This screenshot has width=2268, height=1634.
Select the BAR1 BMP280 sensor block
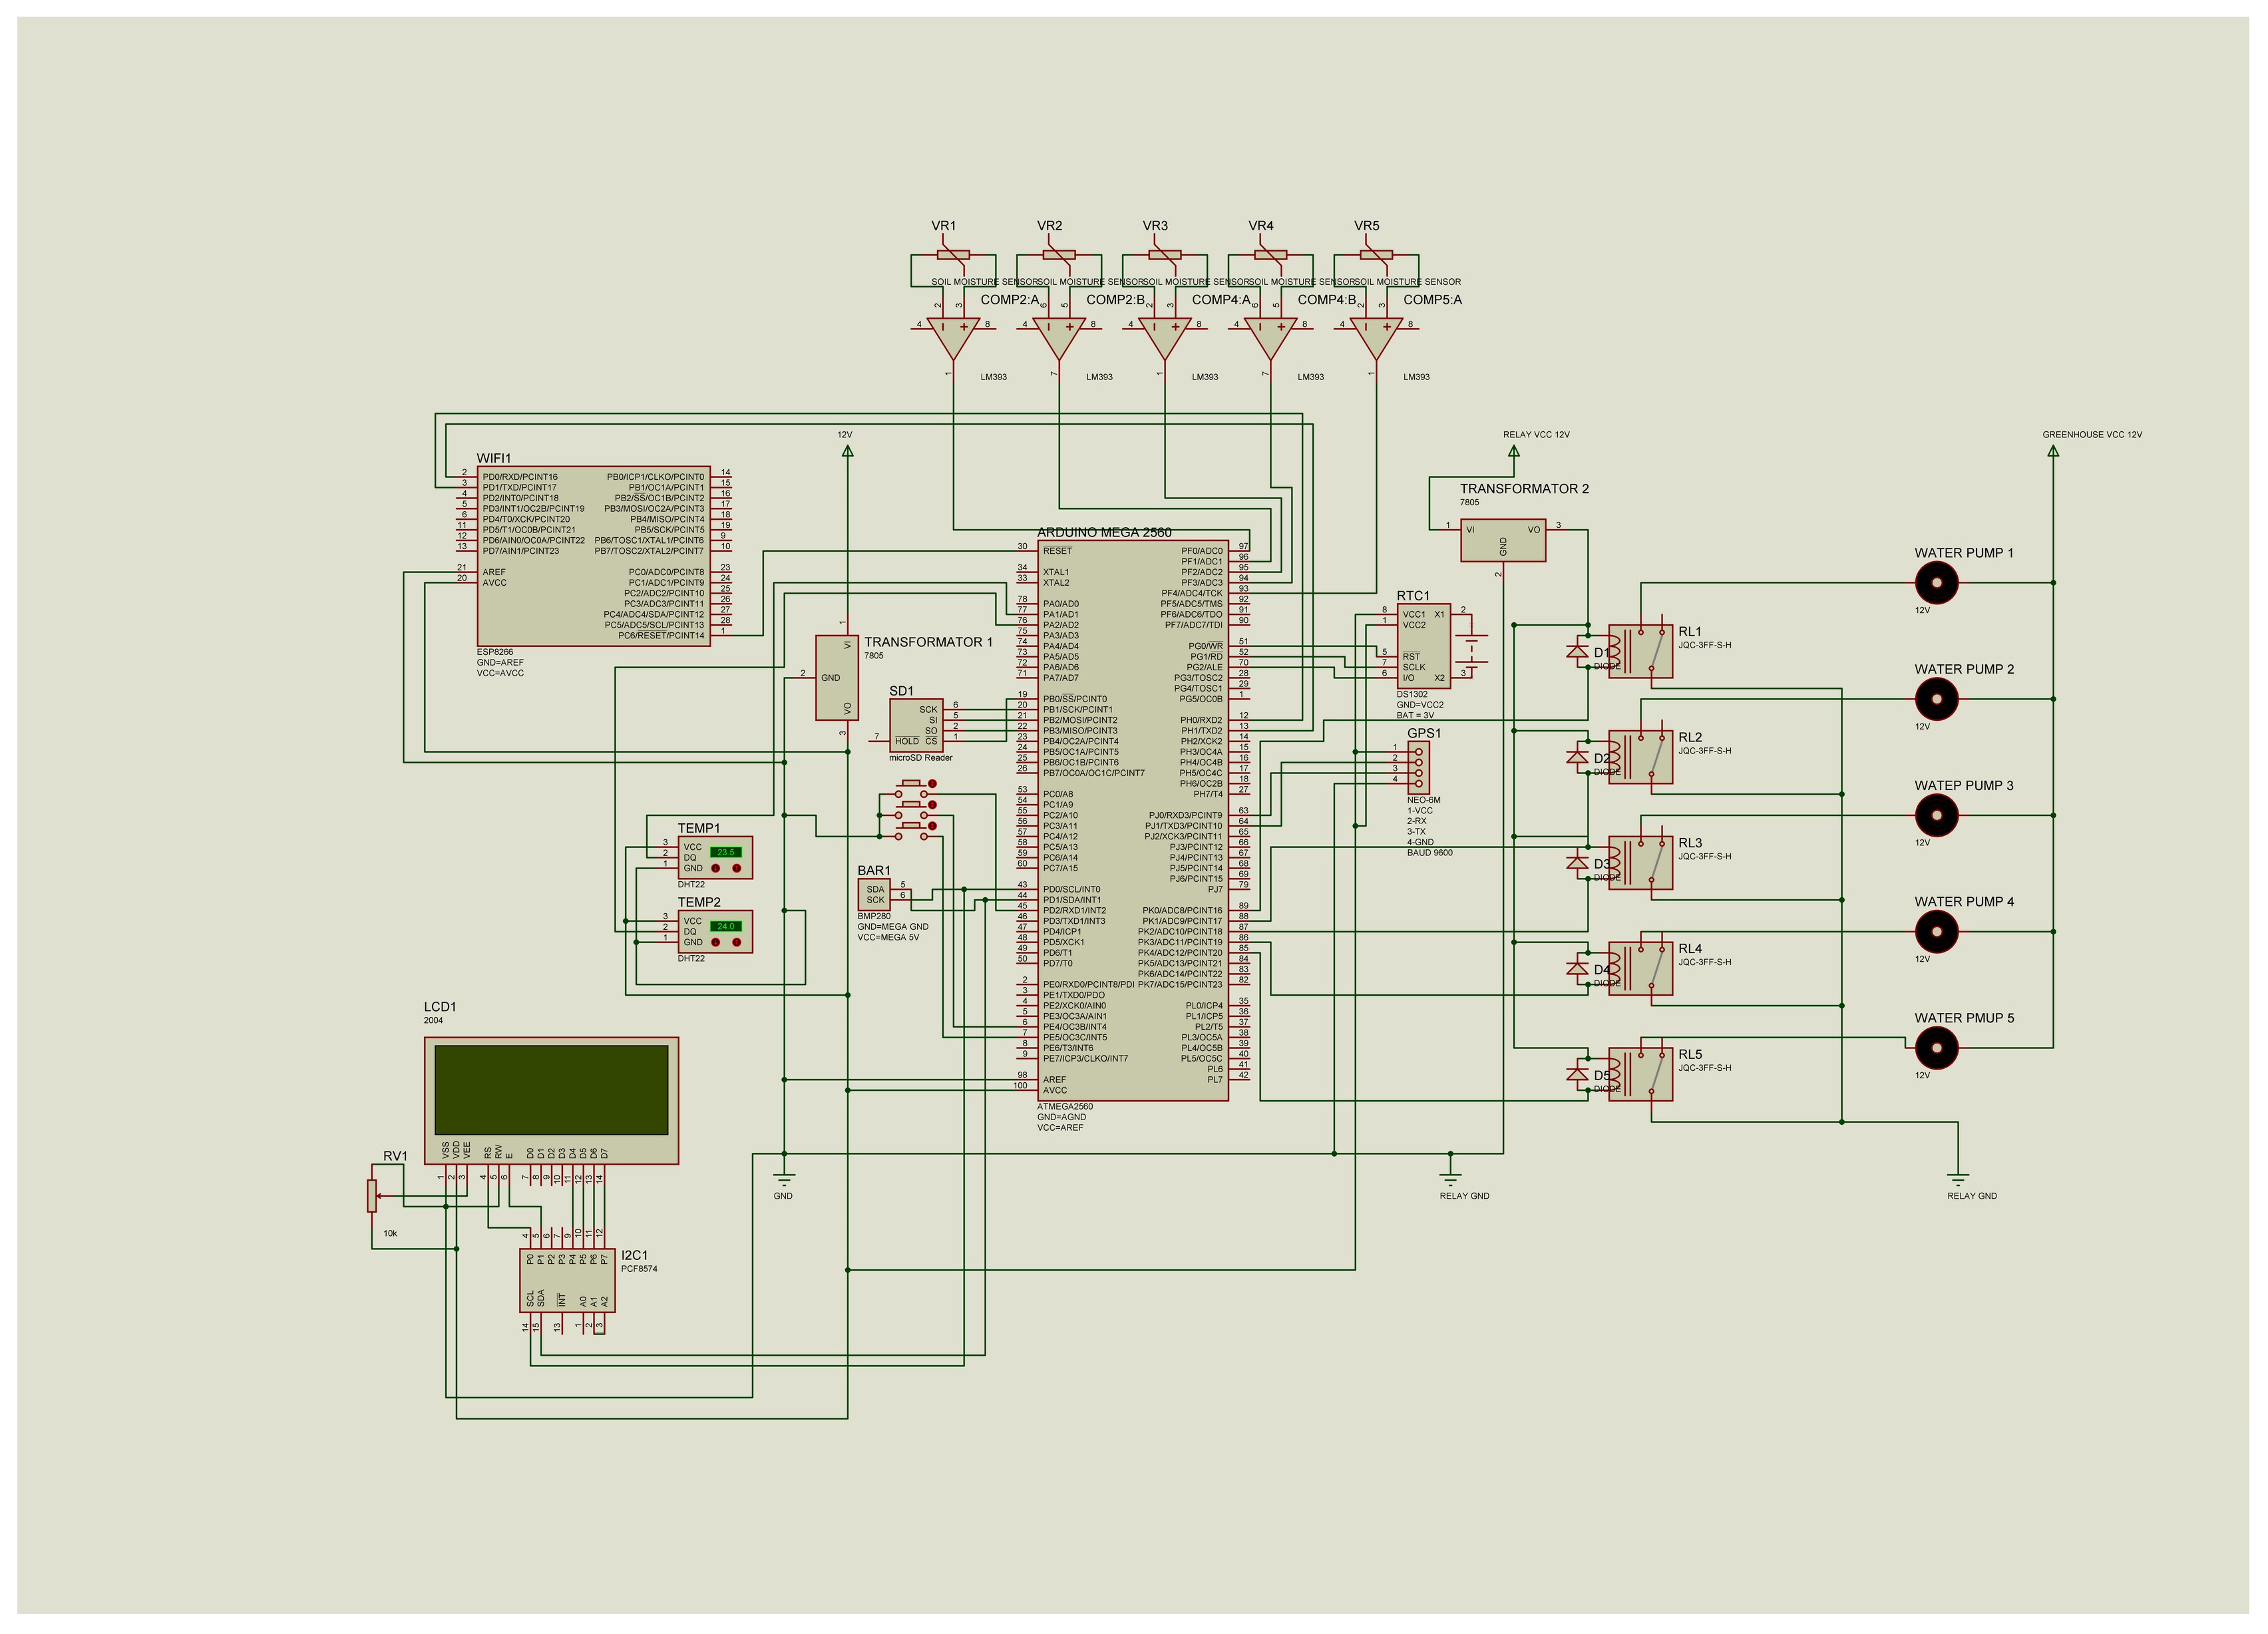pos(873,894)
